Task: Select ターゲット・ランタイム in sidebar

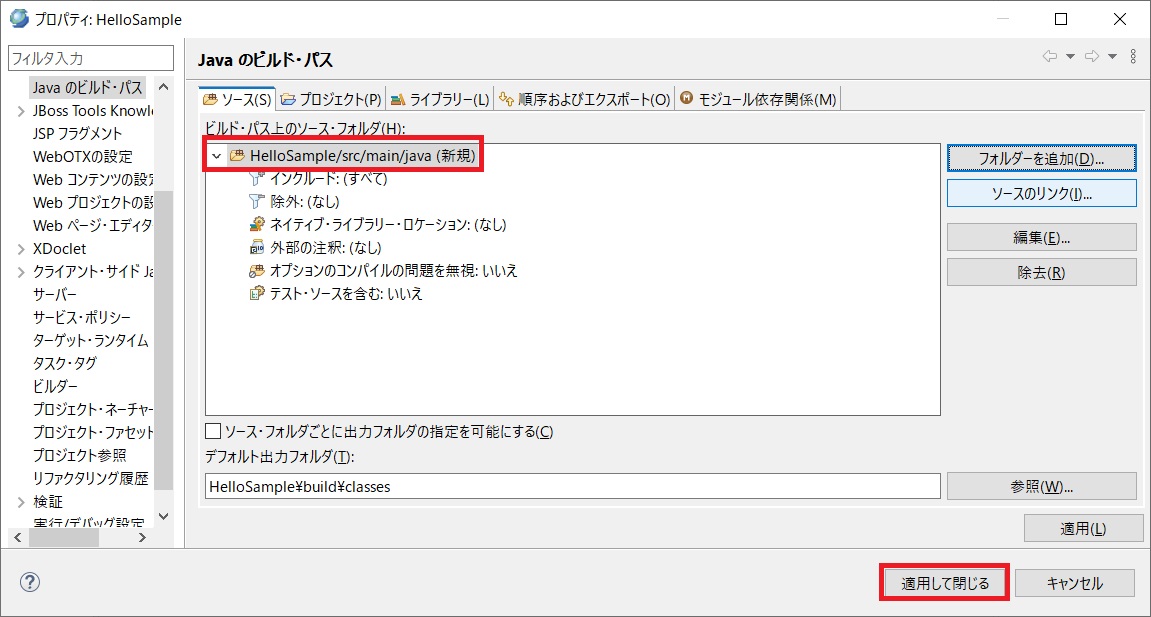Action: [x=90, y=340]
